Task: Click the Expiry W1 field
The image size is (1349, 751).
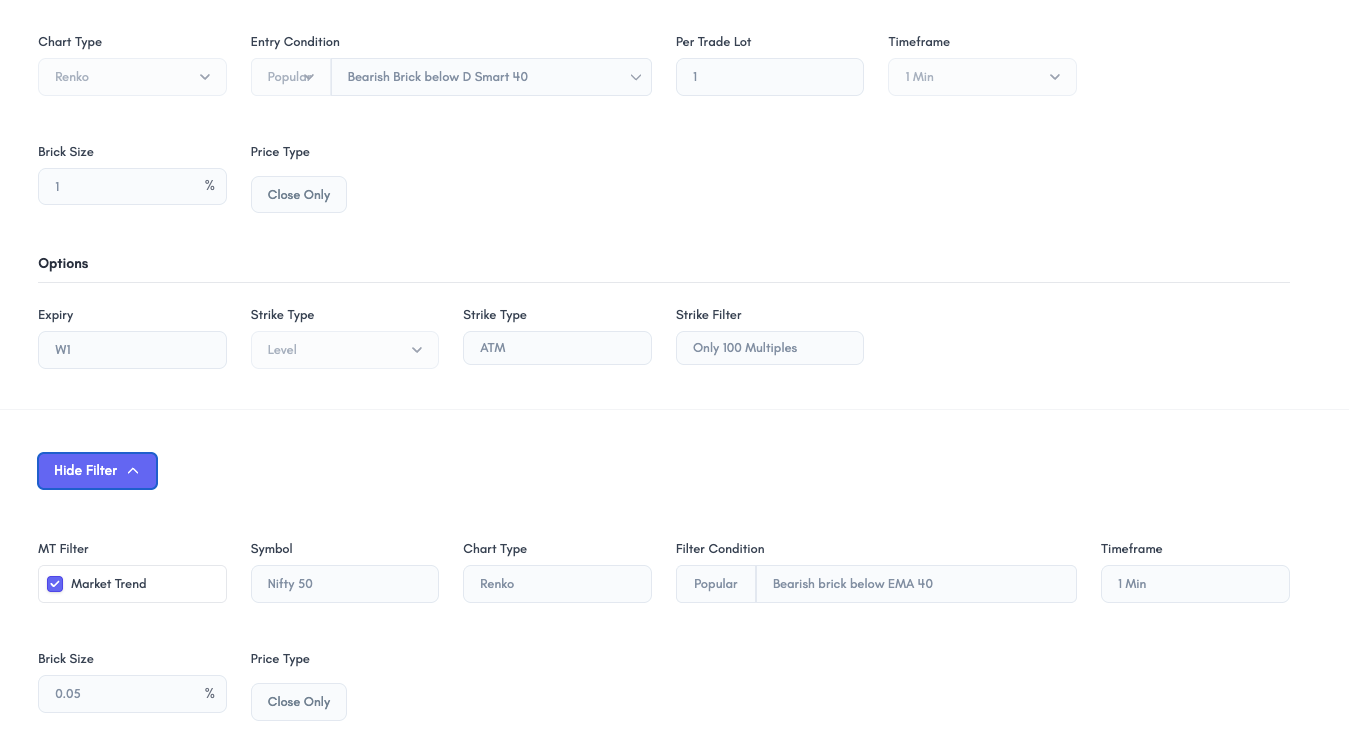Action: (132, 350)
